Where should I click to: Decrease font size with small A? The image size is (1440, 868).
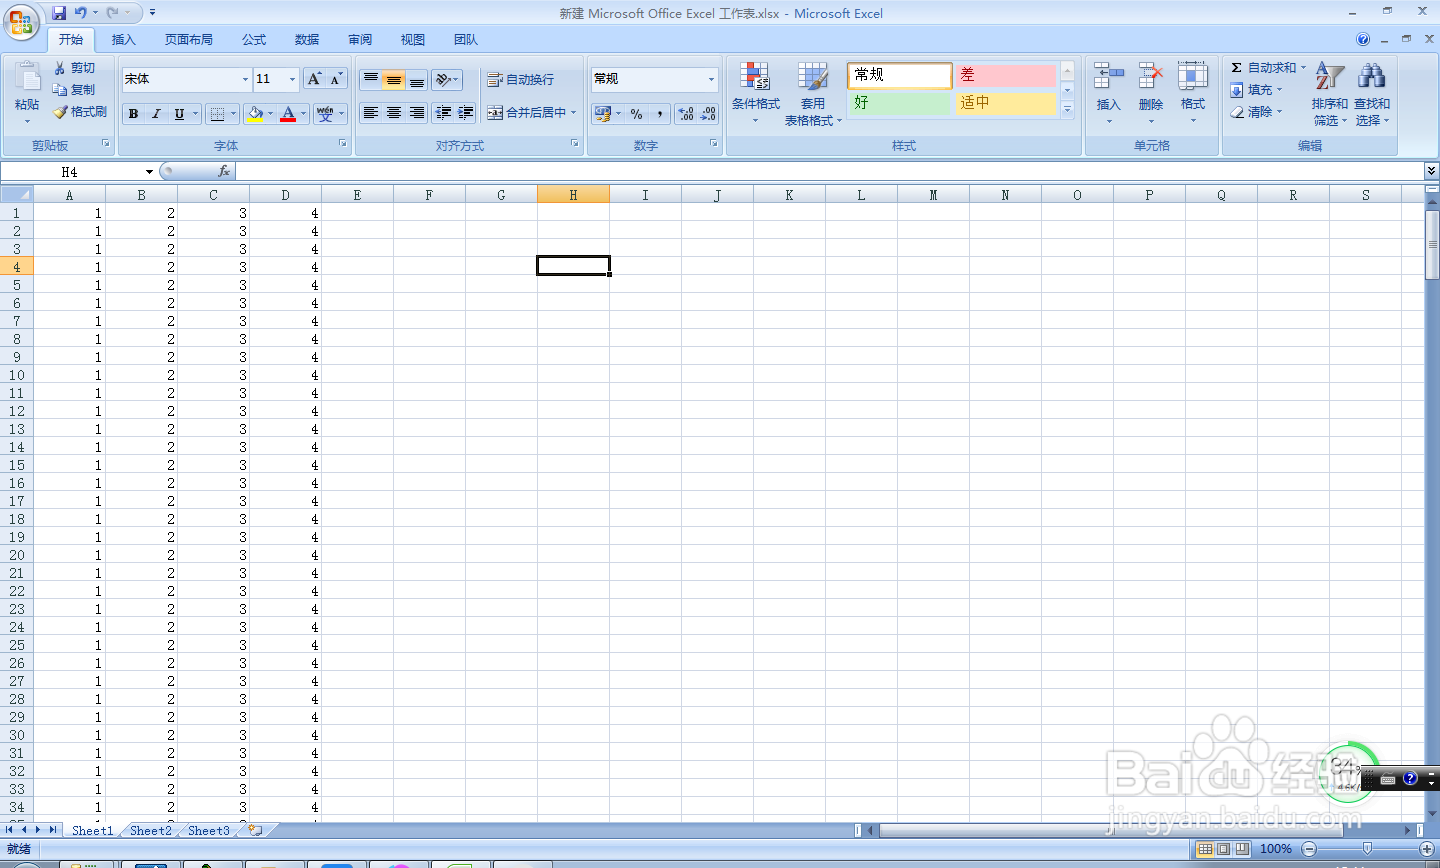pyautogui.click(x=336, y=79)
